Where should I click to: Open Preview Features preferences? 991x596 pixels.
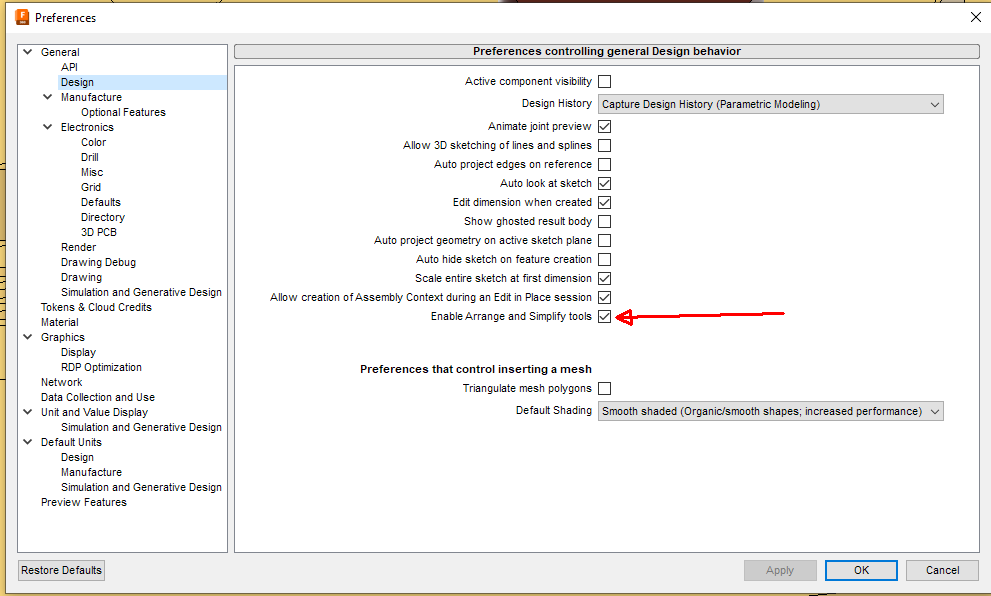point(83,502)
